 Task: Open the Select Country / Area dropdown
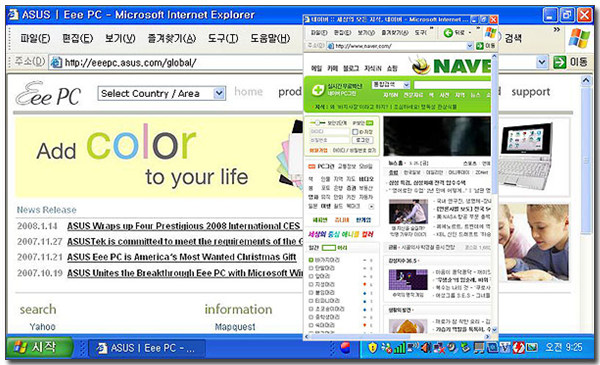tap(161, 93)
